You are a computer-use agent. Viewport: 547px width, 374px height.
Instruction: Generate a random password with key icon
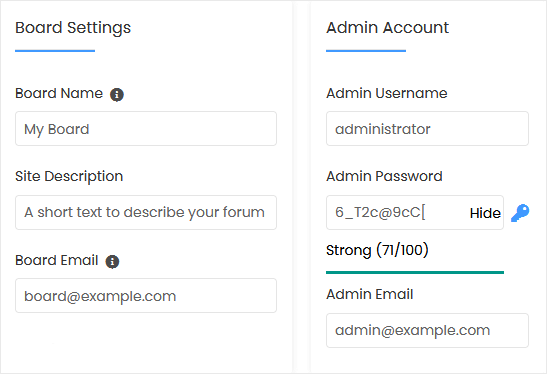(x=520, y=213)
